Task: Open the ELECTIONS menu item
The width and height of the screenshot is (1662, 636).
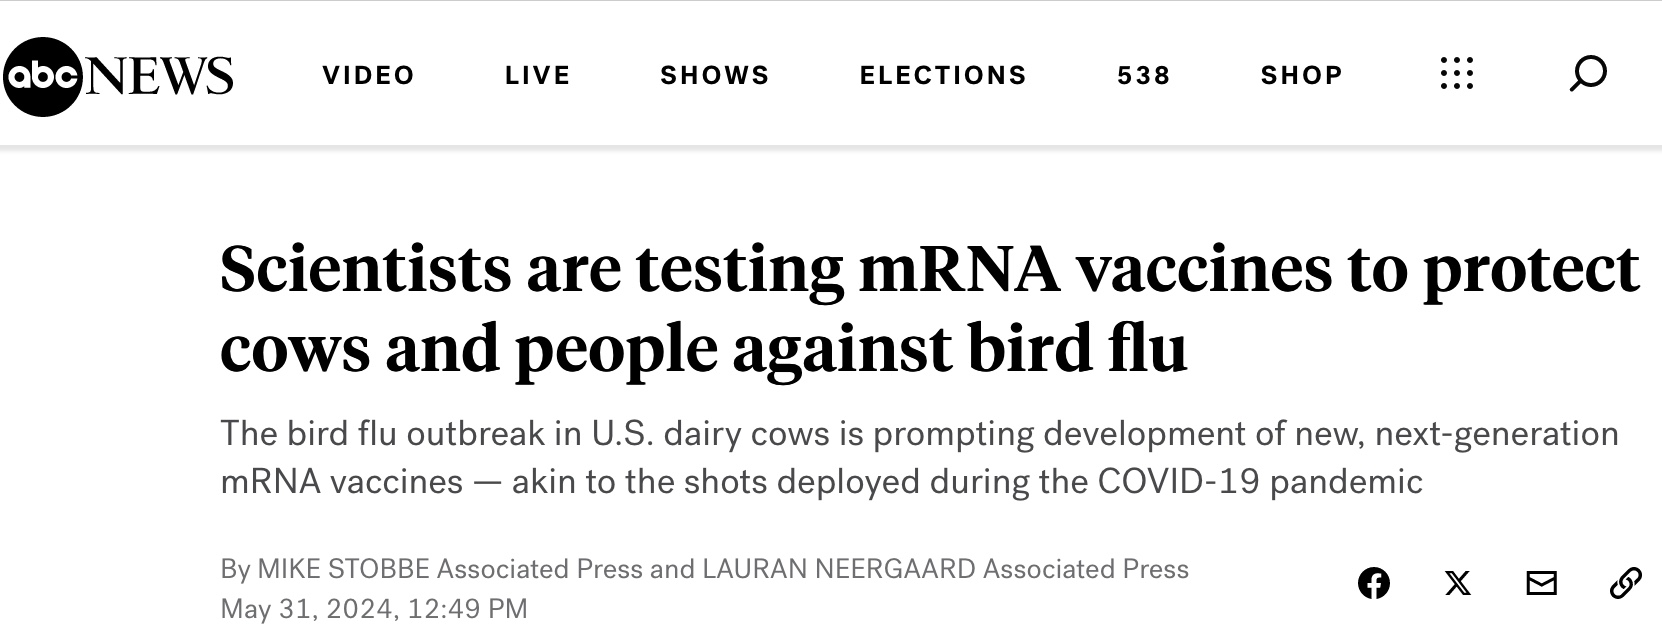Action: pos(943,75)
